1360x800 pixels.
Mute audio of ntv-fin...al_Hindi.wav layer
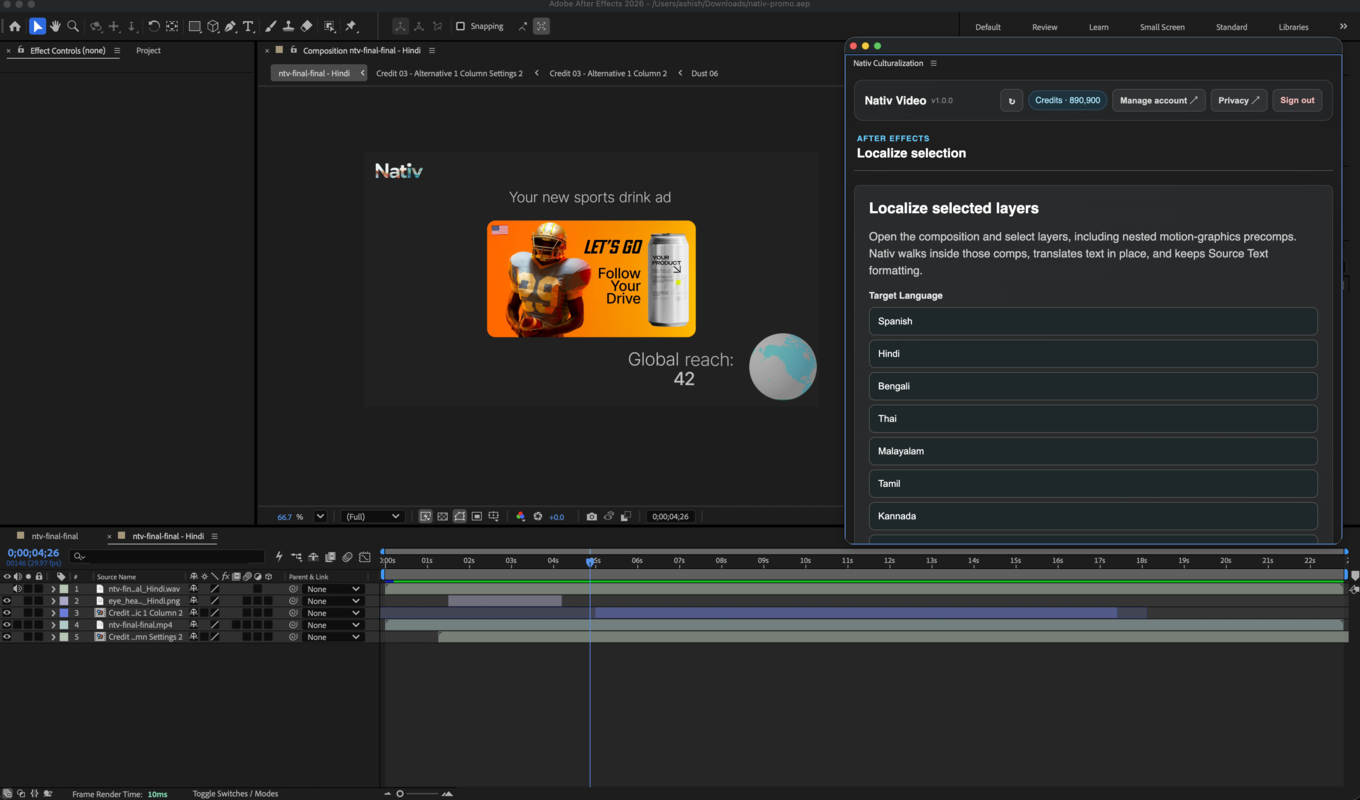17,589
